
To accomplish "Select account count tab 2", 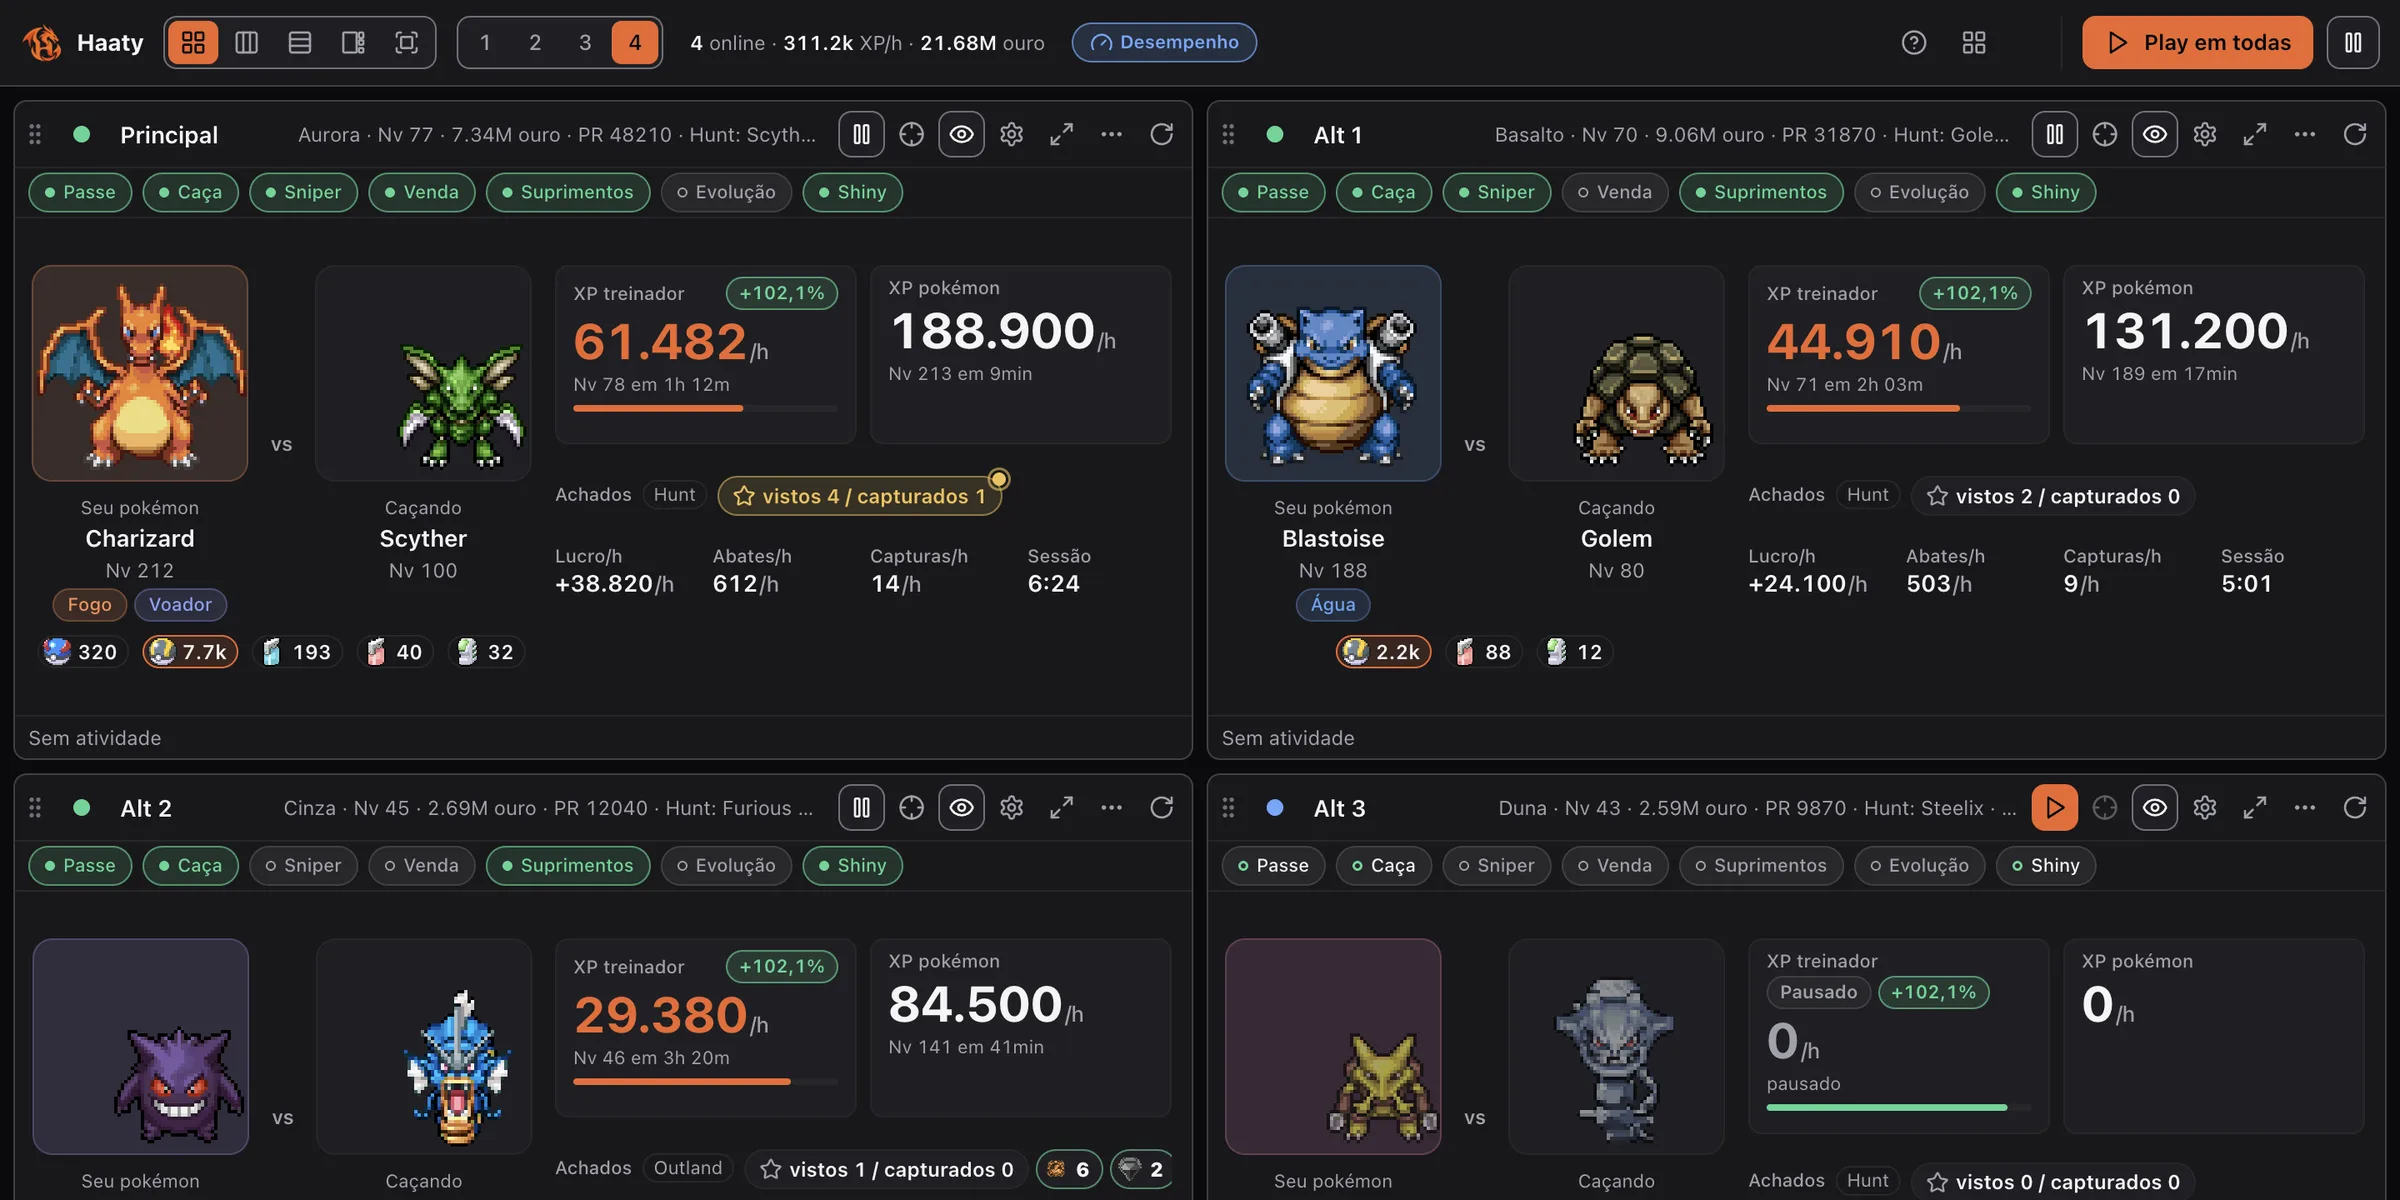I will click(535, 42).
